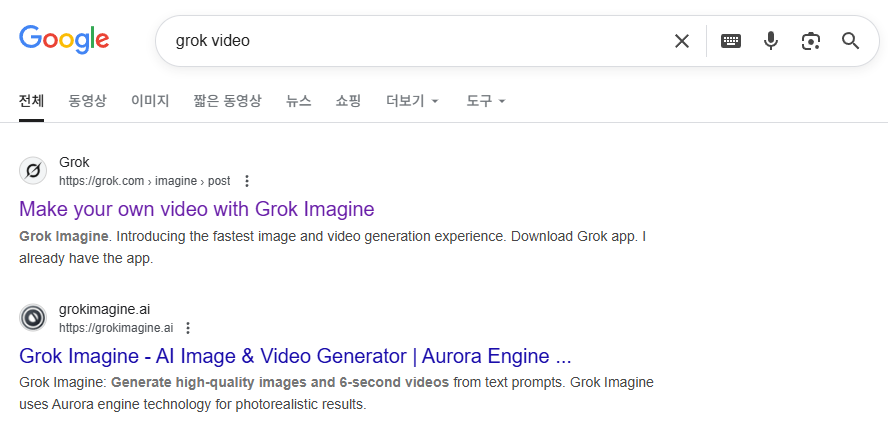888x439 pixels.
Task: Search by image with camera icon
Action: [x=811, y=41]
